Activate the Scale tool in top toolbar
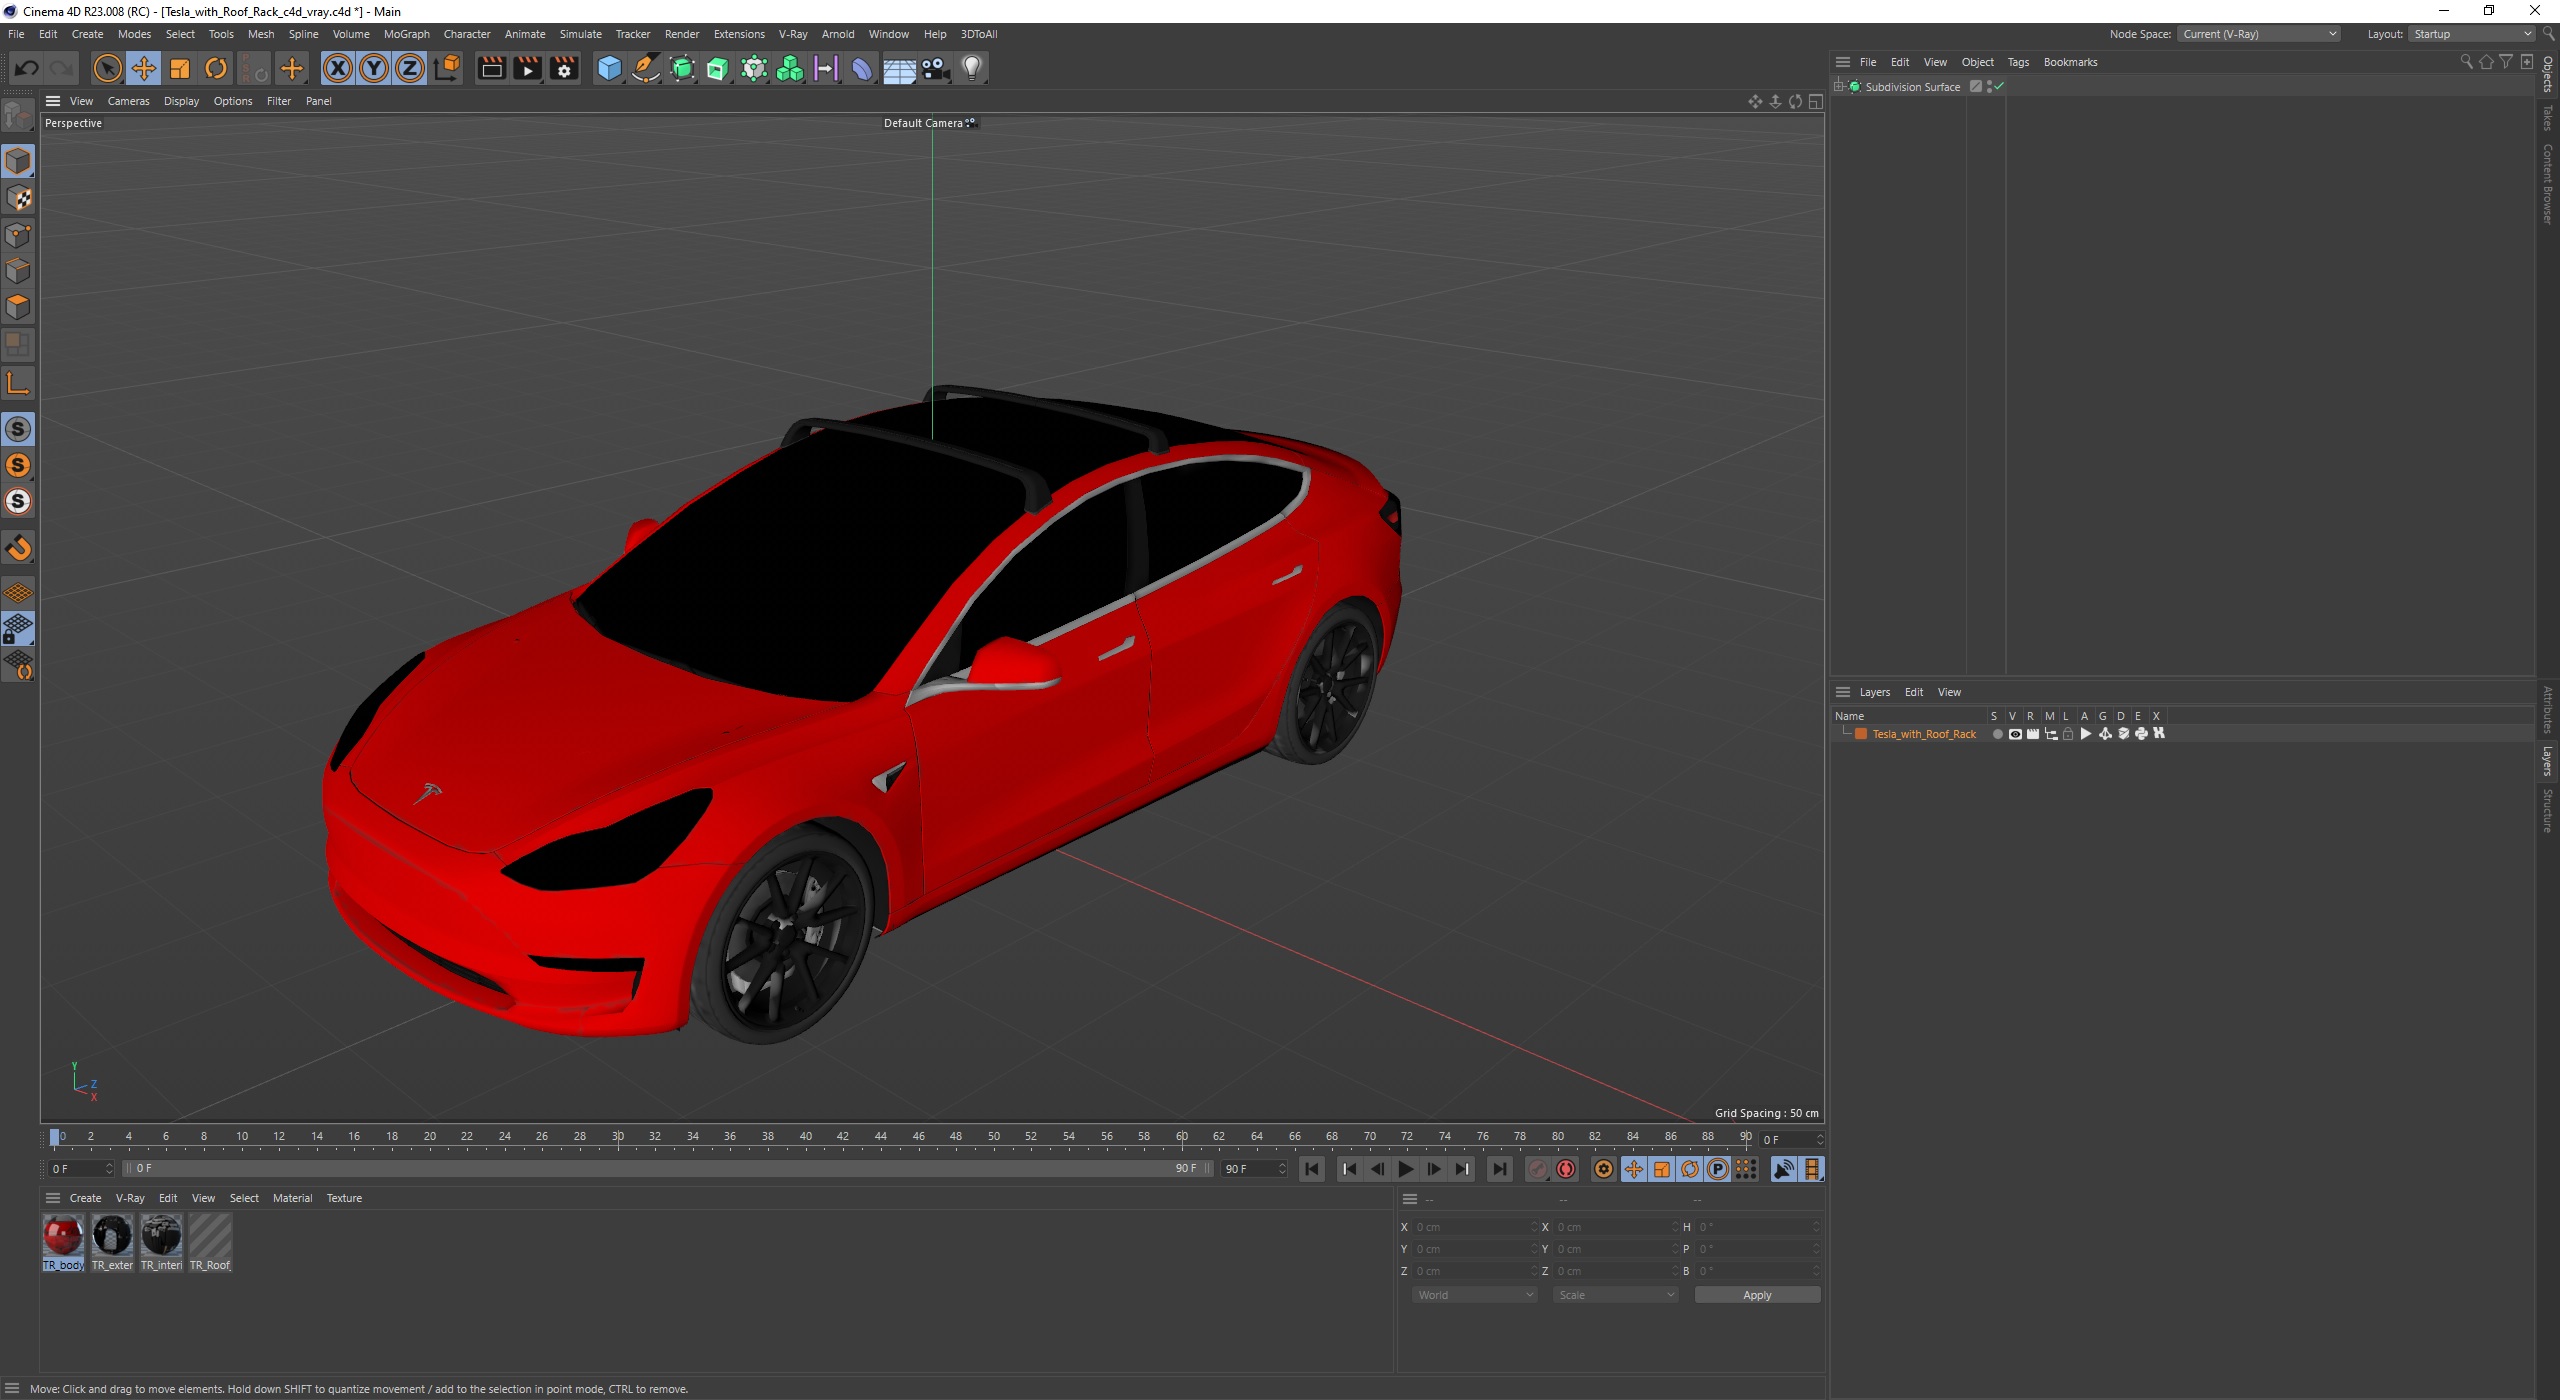2560x1400 pixels. click(180, 68)
